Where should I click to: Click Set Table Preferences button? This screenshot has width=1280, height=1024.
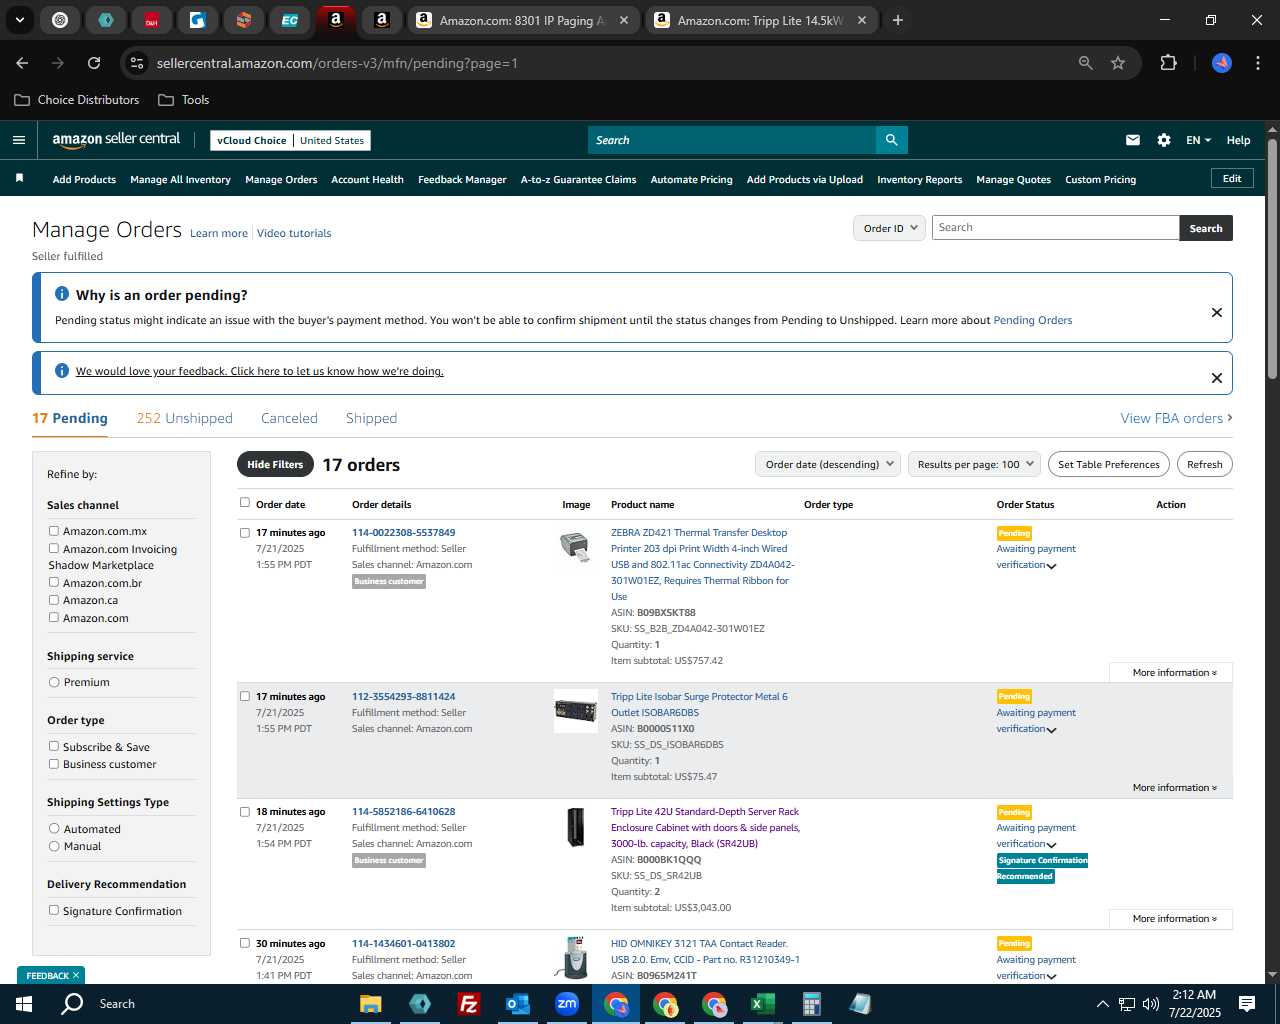tap(1109, 464)
